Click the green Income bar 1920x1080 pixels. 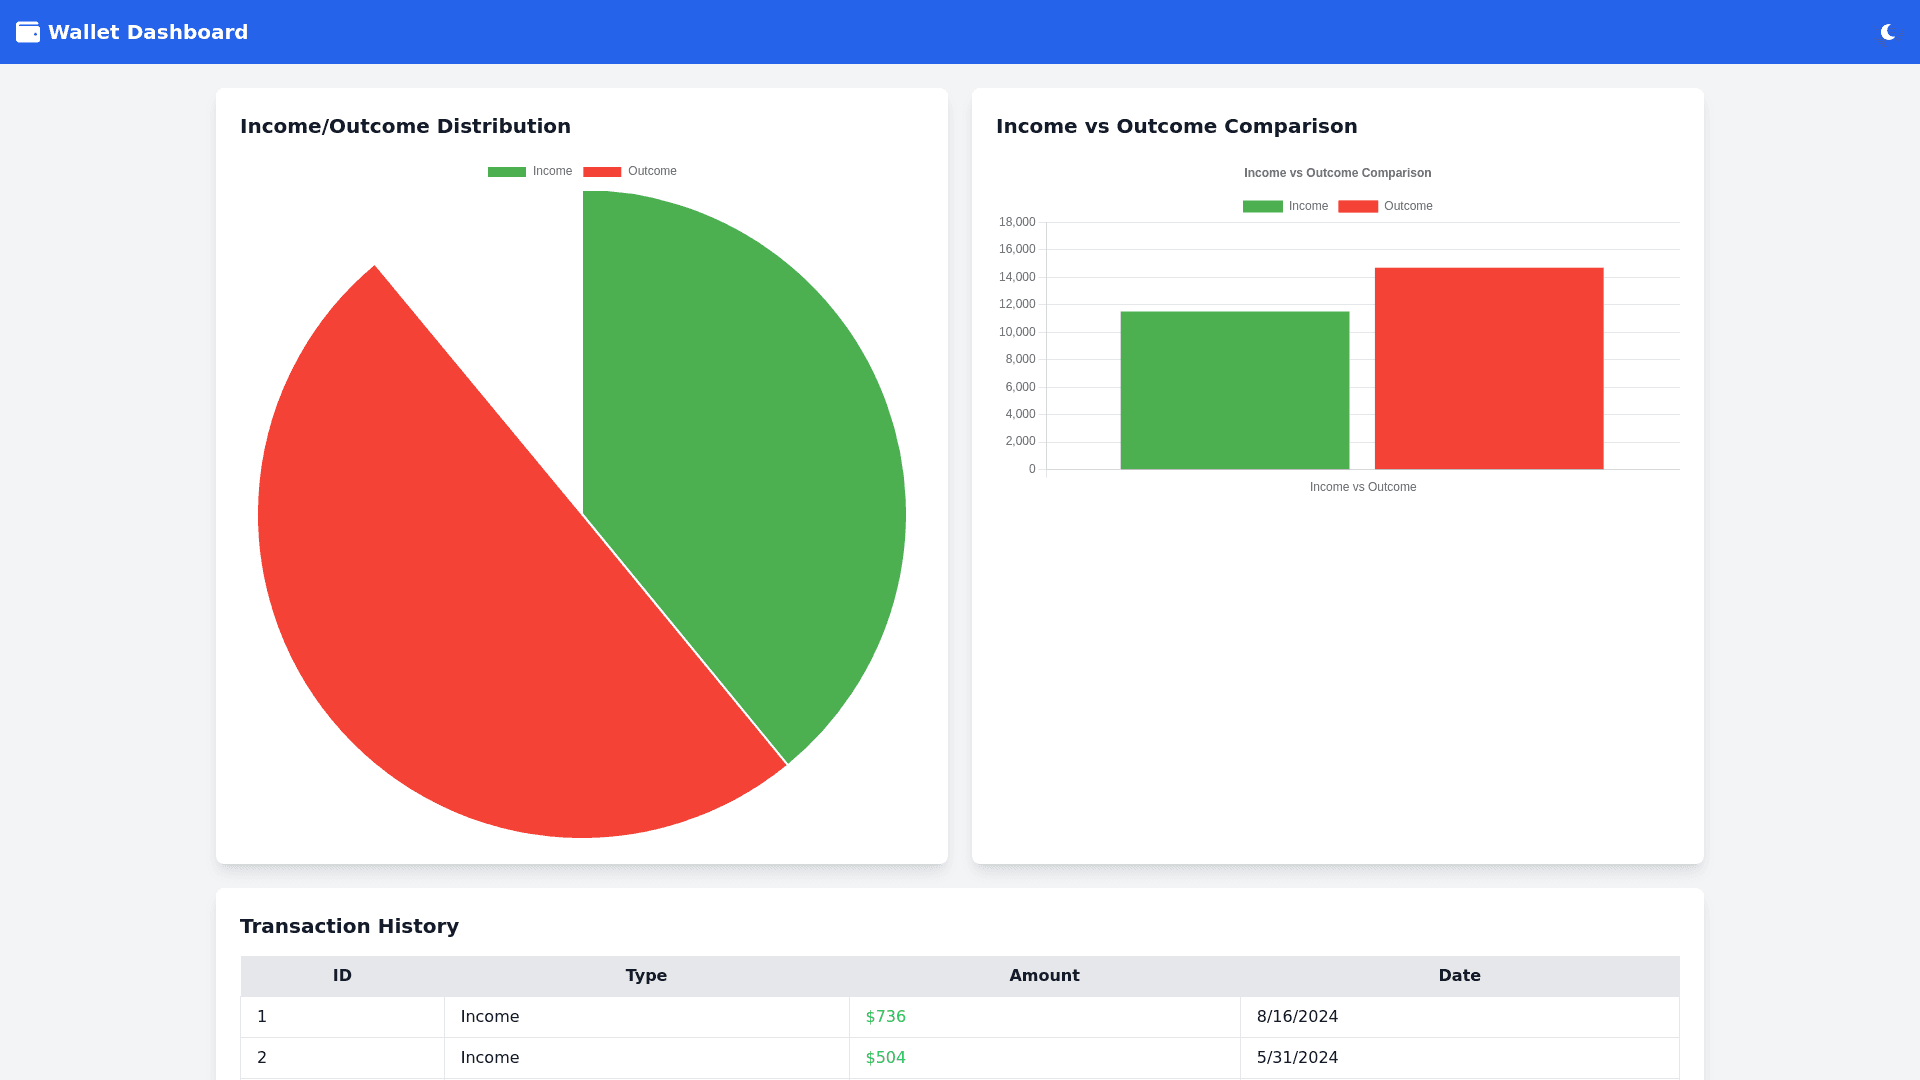click(x=1234, y=390)
